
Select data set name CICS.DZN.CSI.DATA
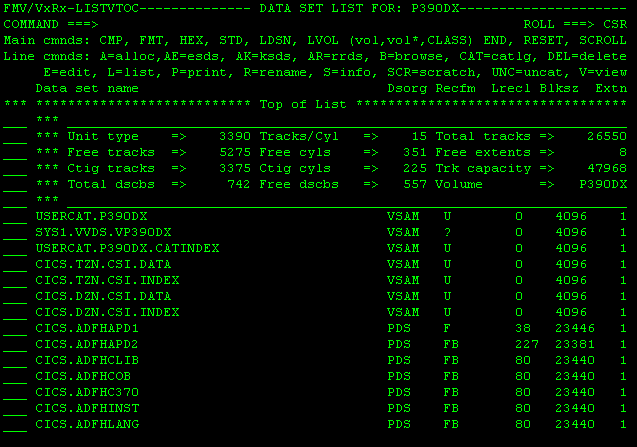(103, 296)
